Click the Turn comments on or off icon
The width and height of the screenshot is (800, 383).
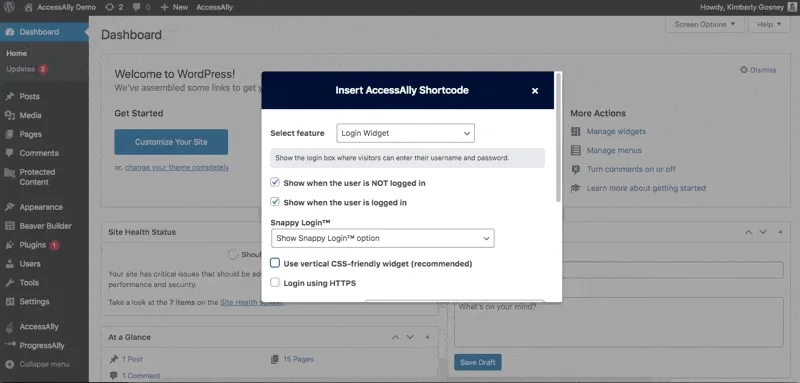pos(576,169)
